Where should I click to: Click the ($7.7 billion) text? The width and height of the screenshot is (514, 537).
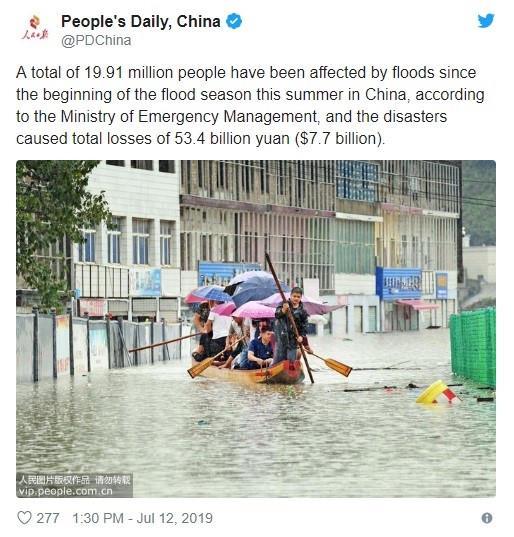click(340, 139)
